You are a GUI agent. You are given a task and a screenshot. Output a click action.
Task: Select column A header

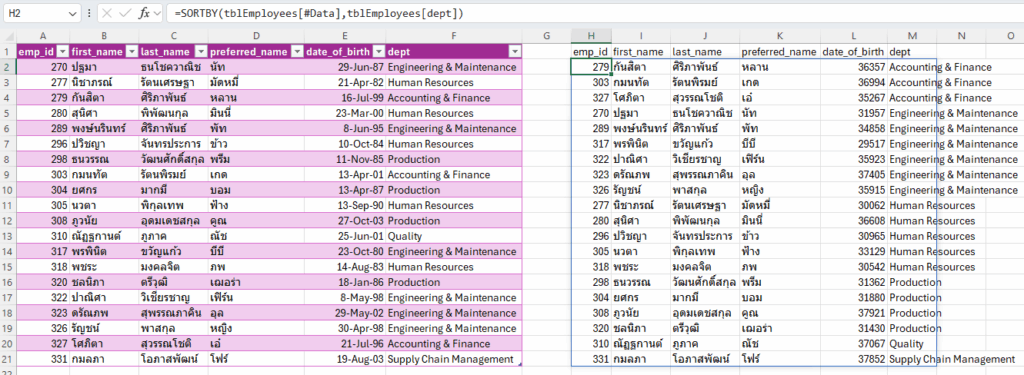43,36
